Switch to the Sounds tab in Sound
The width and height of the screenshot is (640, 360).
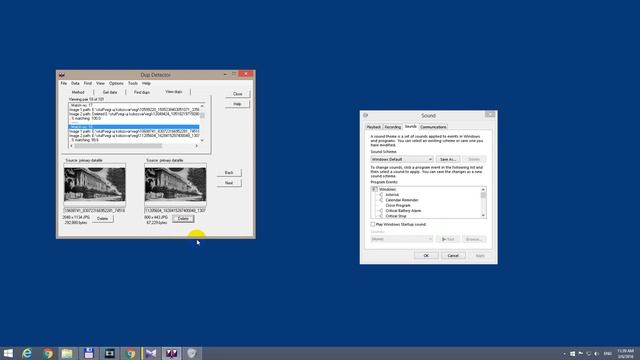coord(411,127)
